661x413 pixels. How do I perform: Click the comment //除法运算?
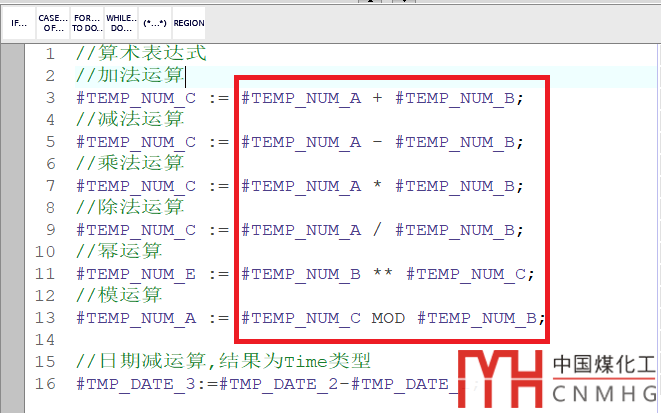click(130, 207)
